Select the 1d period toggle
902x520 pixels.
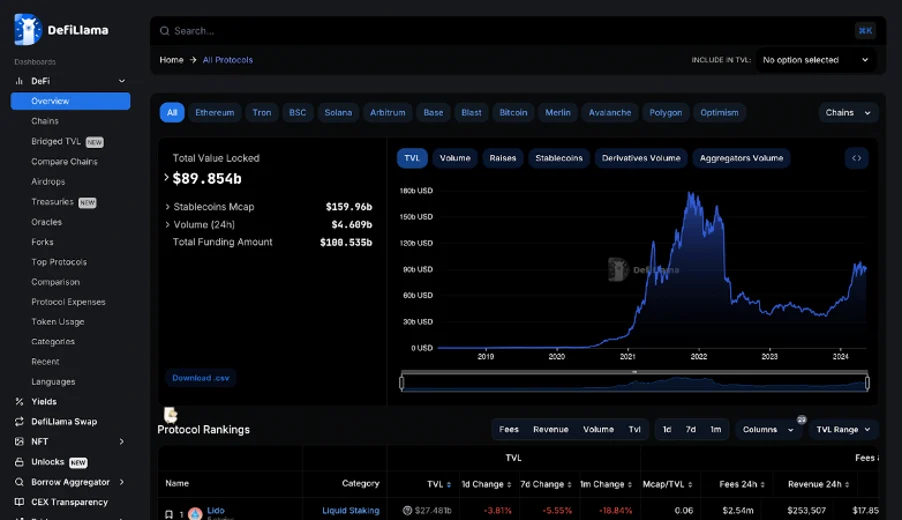[x=667, y=430]
